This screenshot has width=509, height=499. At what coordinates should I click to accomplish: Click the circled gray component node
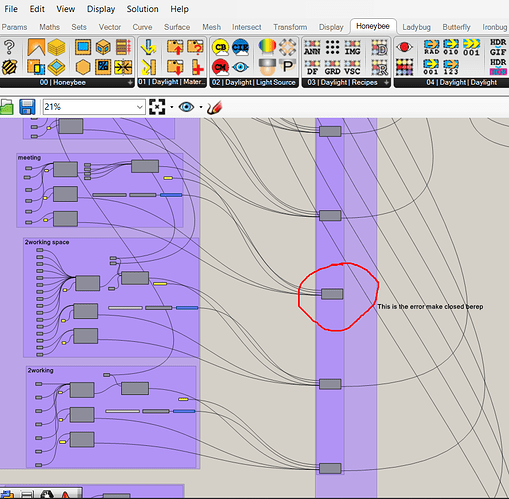(332, 294)
